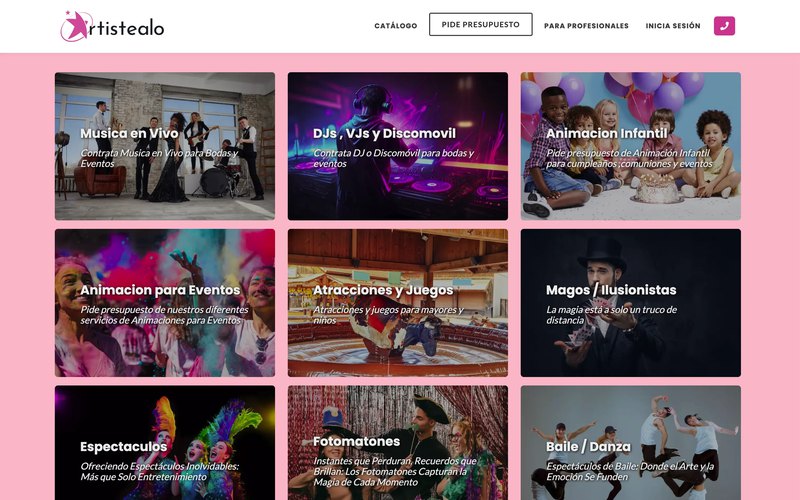The image size is (800, 500).
Task: Open the Fotomatones category card
Action: click(397, 443)
